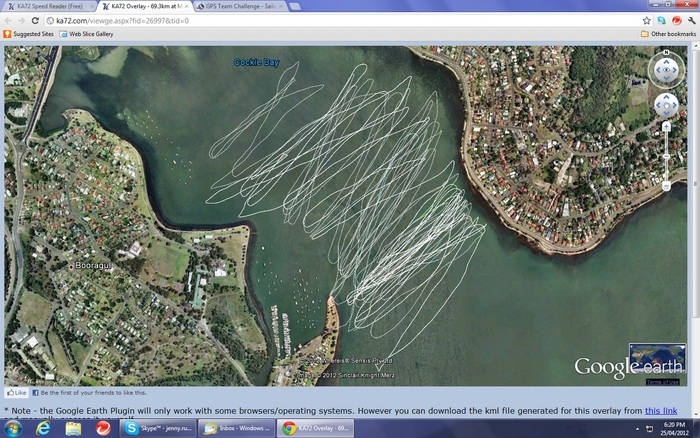Click the look-around eye control in the compass
Screen dimensions: 700x438
[666, 69]
